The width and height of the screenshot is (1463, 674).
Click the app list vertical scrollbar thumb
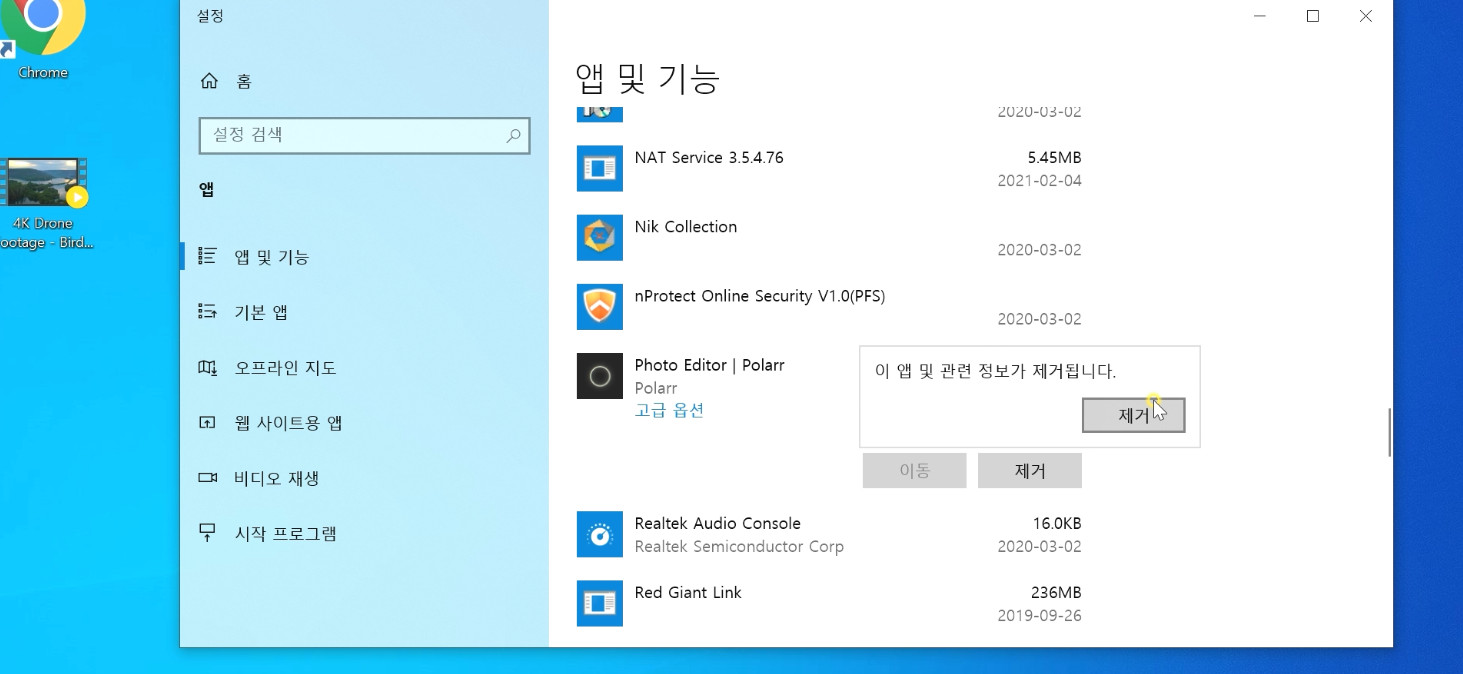pyautogui.click(x=1390, y=432)
